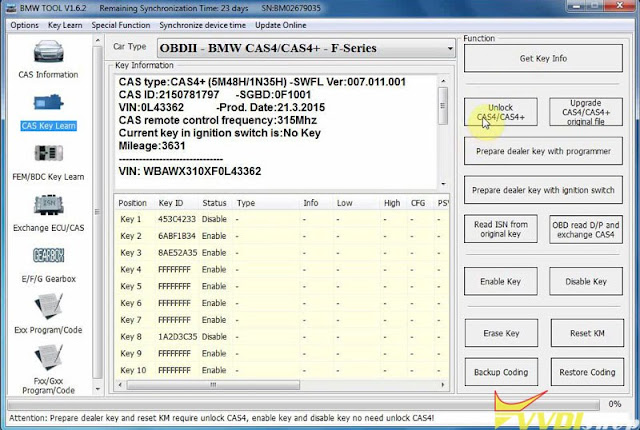Click the VIN: WBAWX310XF0L43362 text line
This screenshot has width=640, height=430.
(x=190, y=171)
